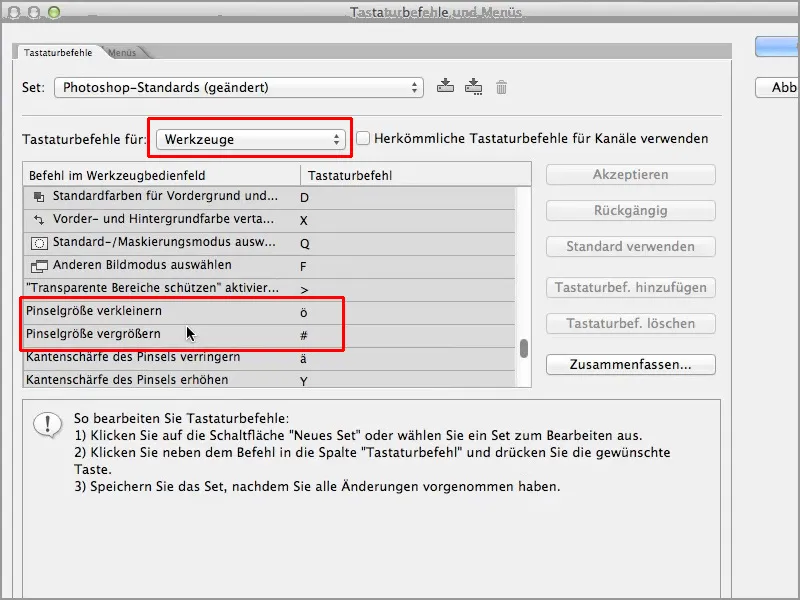Click the trash delete set icon

[x=502, y=87]
